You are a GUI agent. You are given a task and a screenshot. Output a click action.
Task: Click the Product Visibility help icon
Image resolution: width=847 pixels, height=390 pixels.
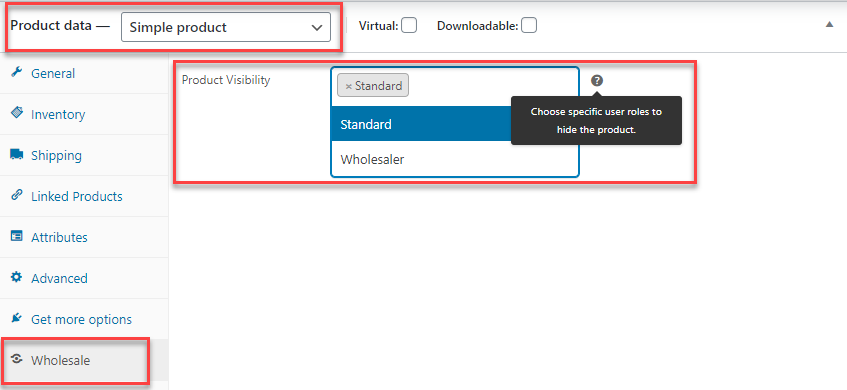point(596,80)
